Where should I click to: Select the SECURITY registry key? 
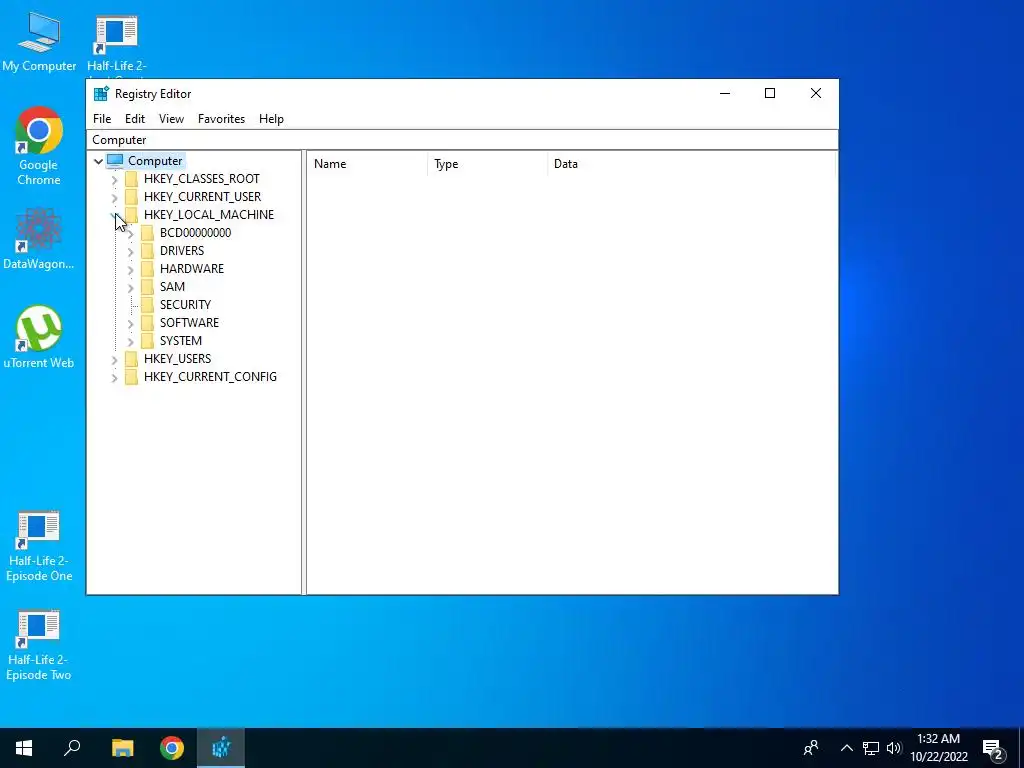[x=185, y=305]
